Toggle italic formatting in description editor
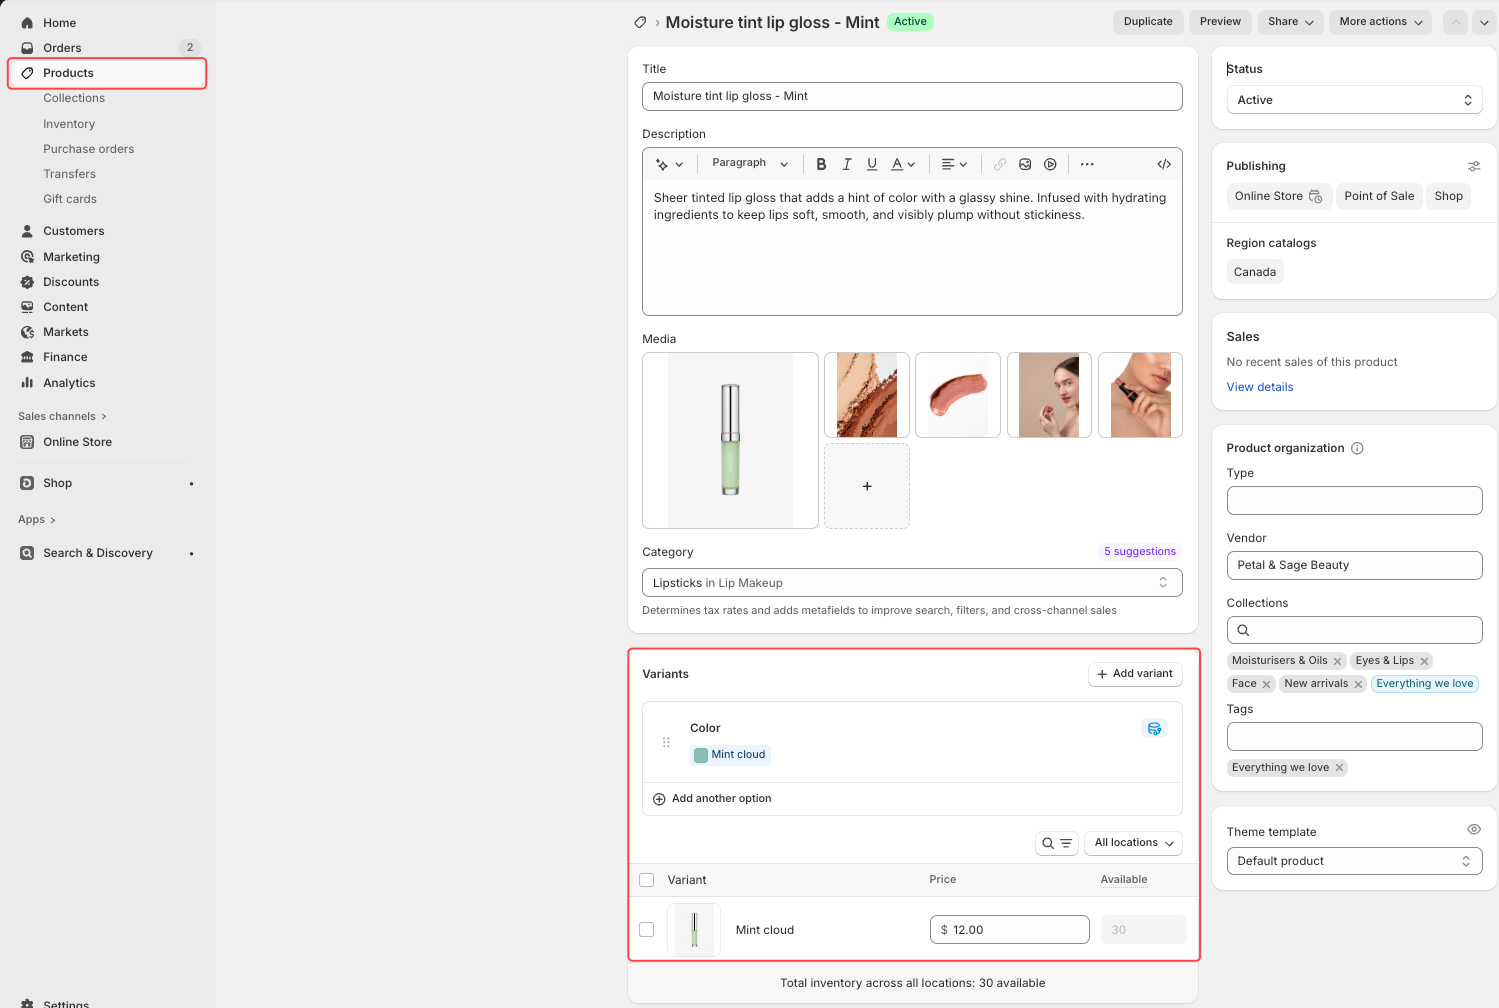 click(x=847, y=164)
